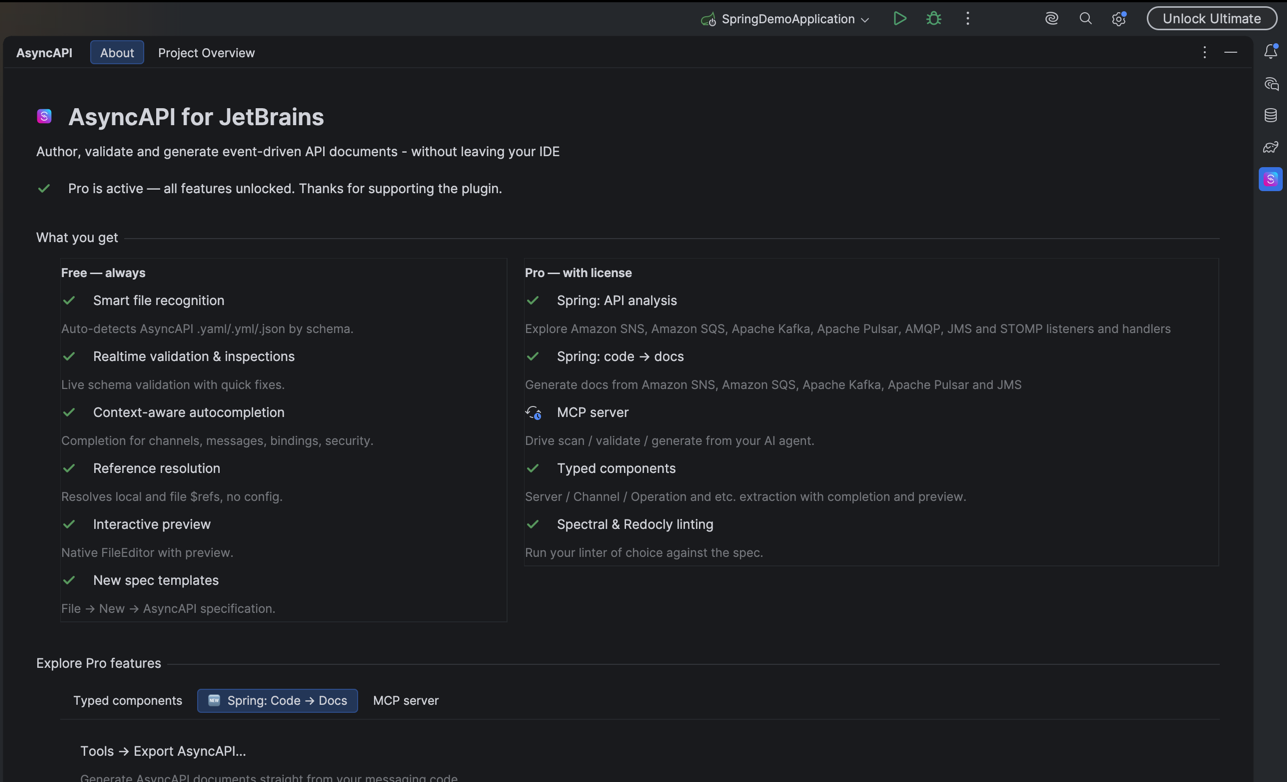
Task: Switch to the Project Overview tab
Action: tap(206, 52)
